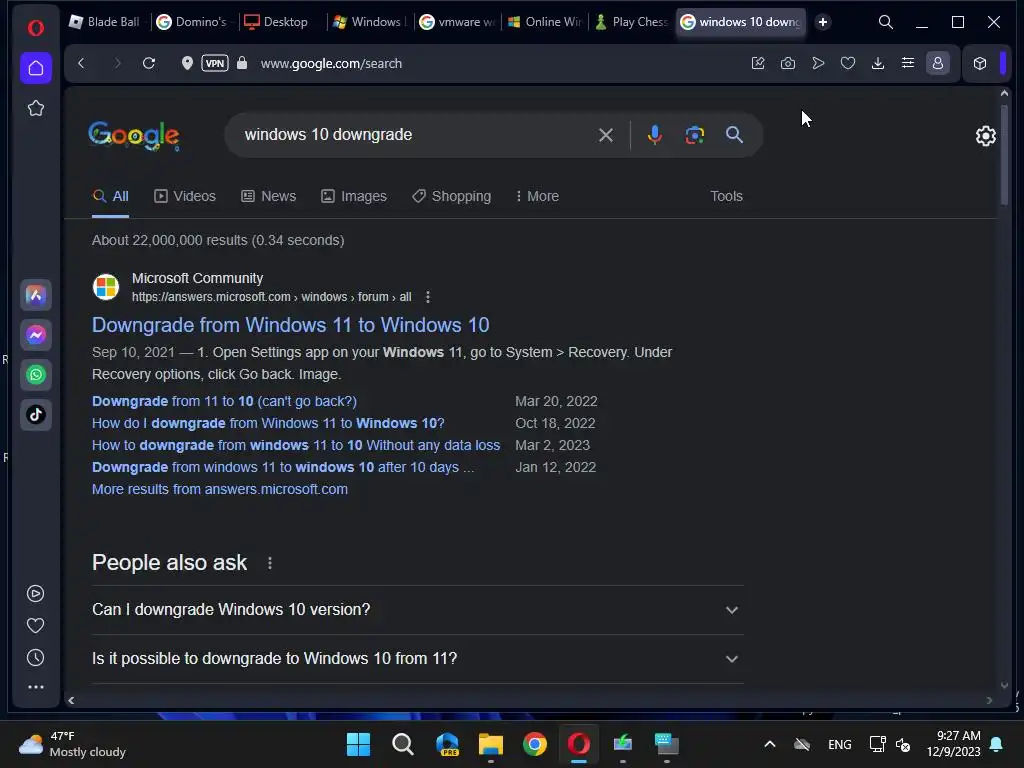Expand 'Is it possible to downgrade to Windows 10 from 11?'
Viewport: 1024px width, 768px height.
[x=418, y=659]
